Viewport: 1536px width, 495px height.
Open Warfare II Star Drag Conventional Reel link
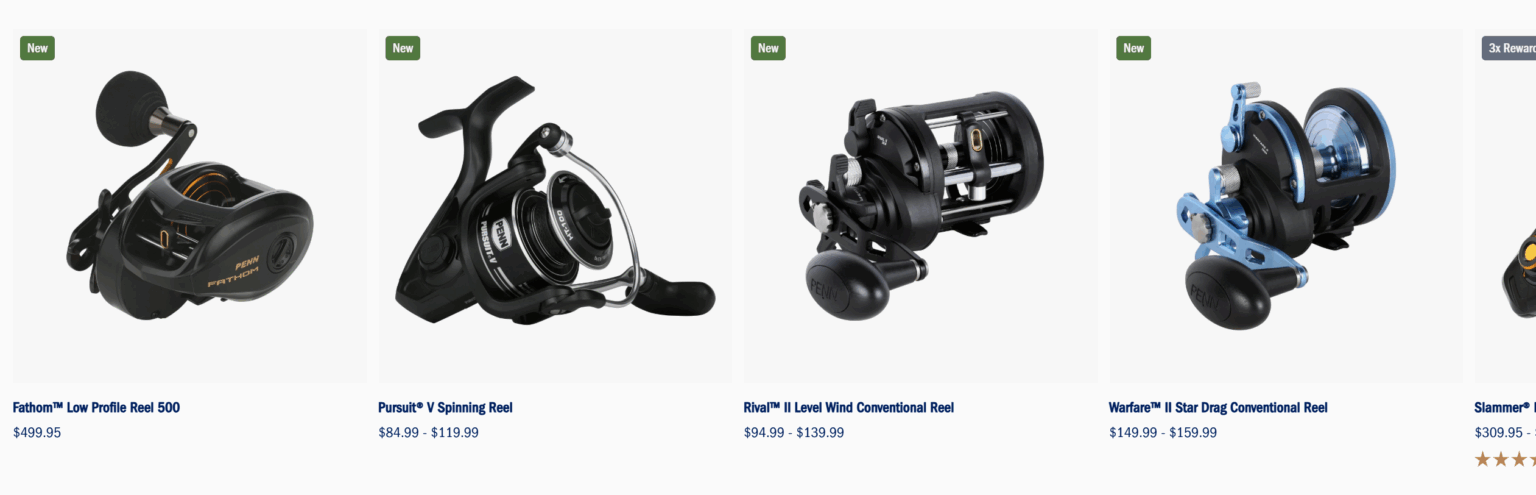pos(1218,408)
